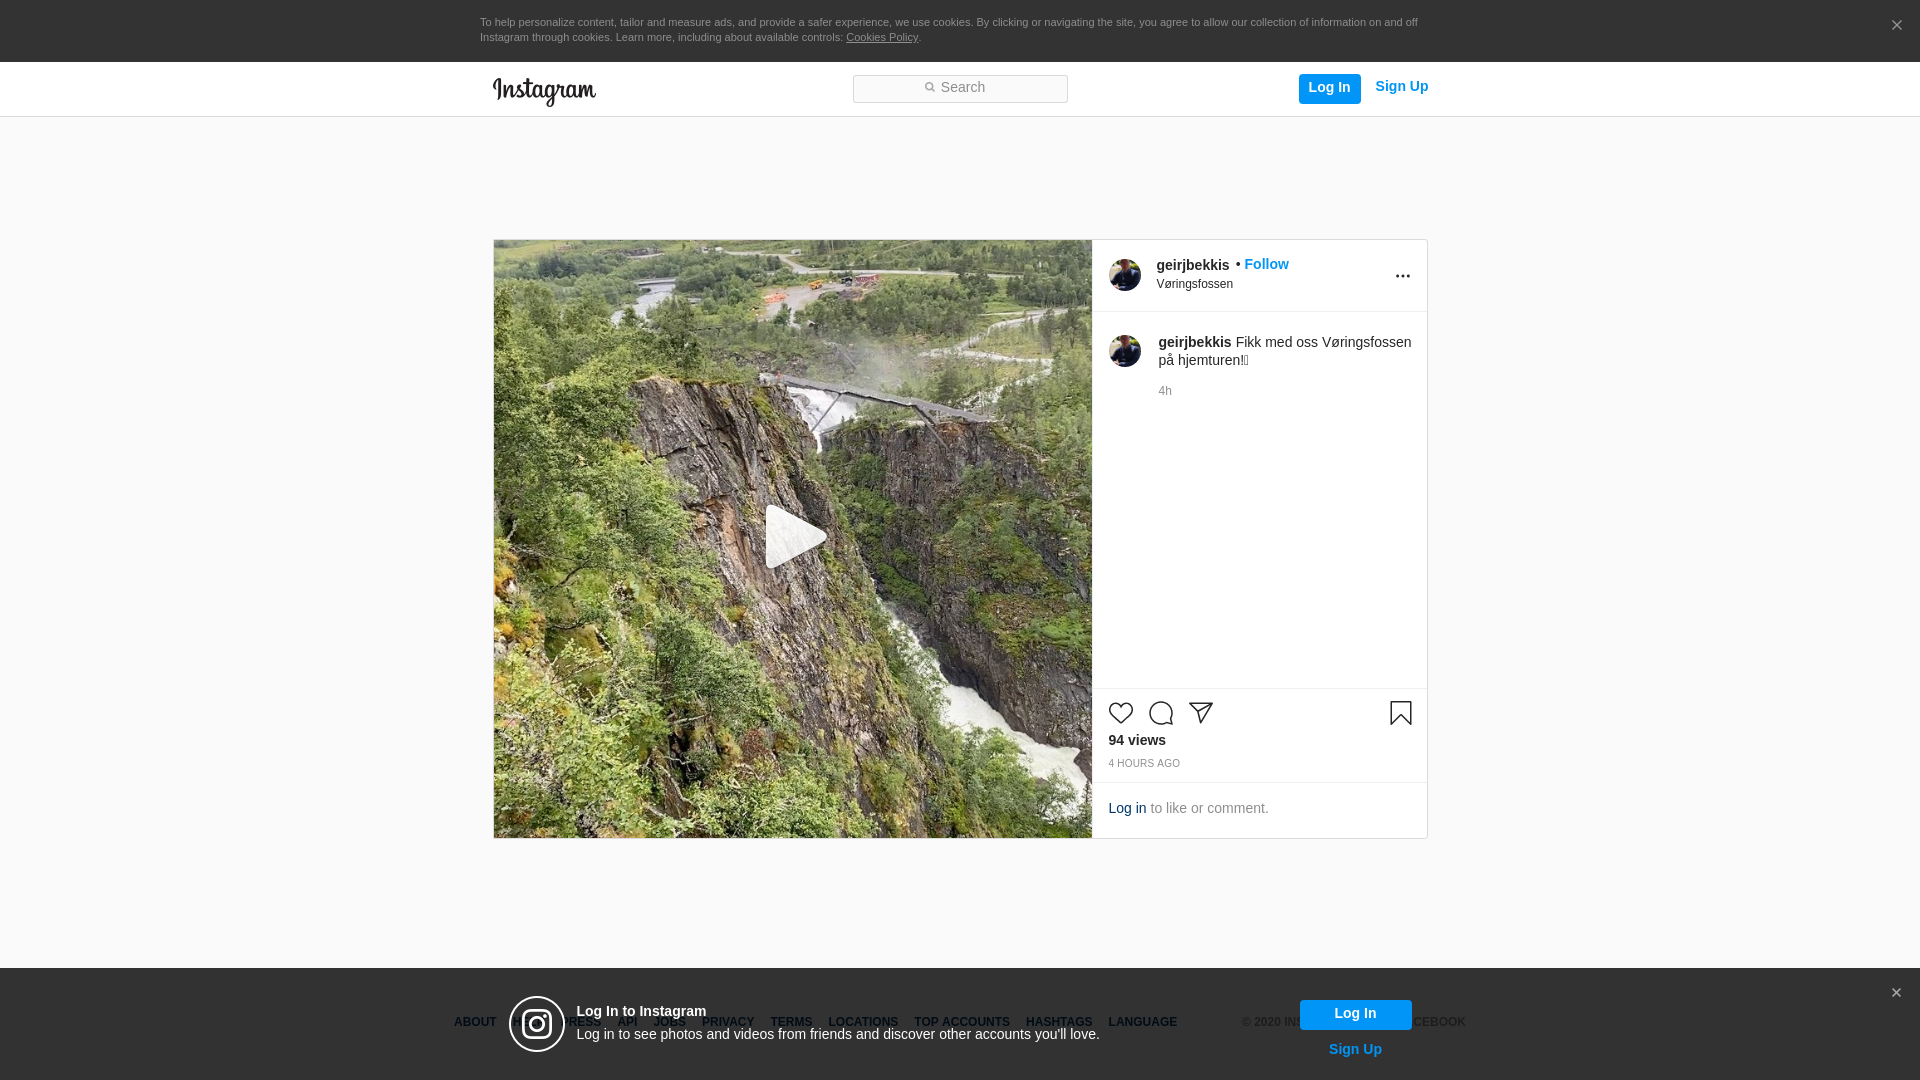The height and width of the screenshot is (1080, 1920).
Task: Open the Vøringsfossen location link
Action: point(1195,284)
